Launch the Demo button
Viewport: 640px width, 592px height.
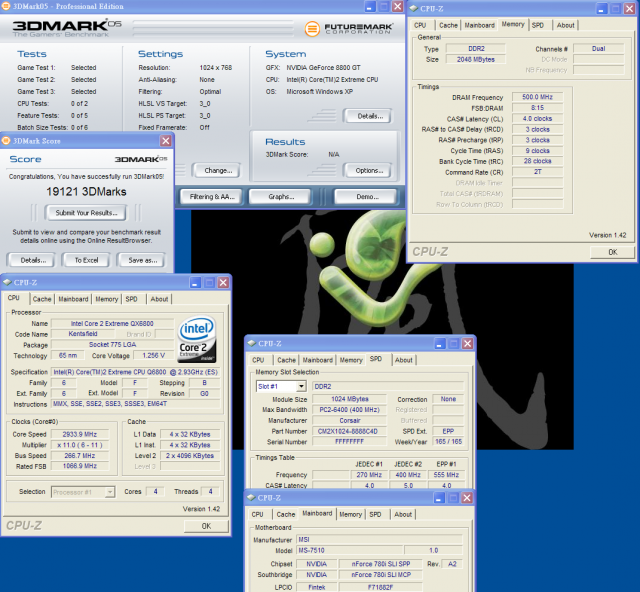(x=367, y=197)
